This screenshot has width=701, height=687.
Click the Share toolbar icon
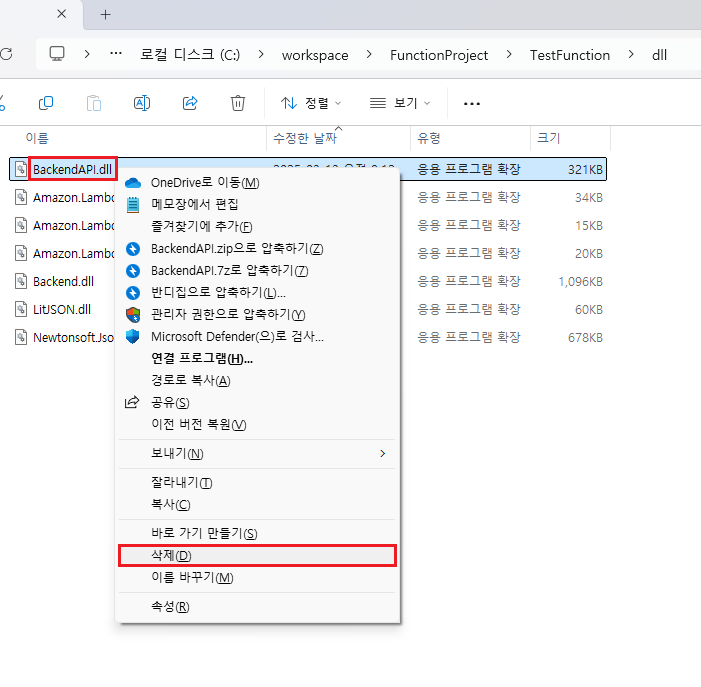pyautogui.click(x=190, y=103)
